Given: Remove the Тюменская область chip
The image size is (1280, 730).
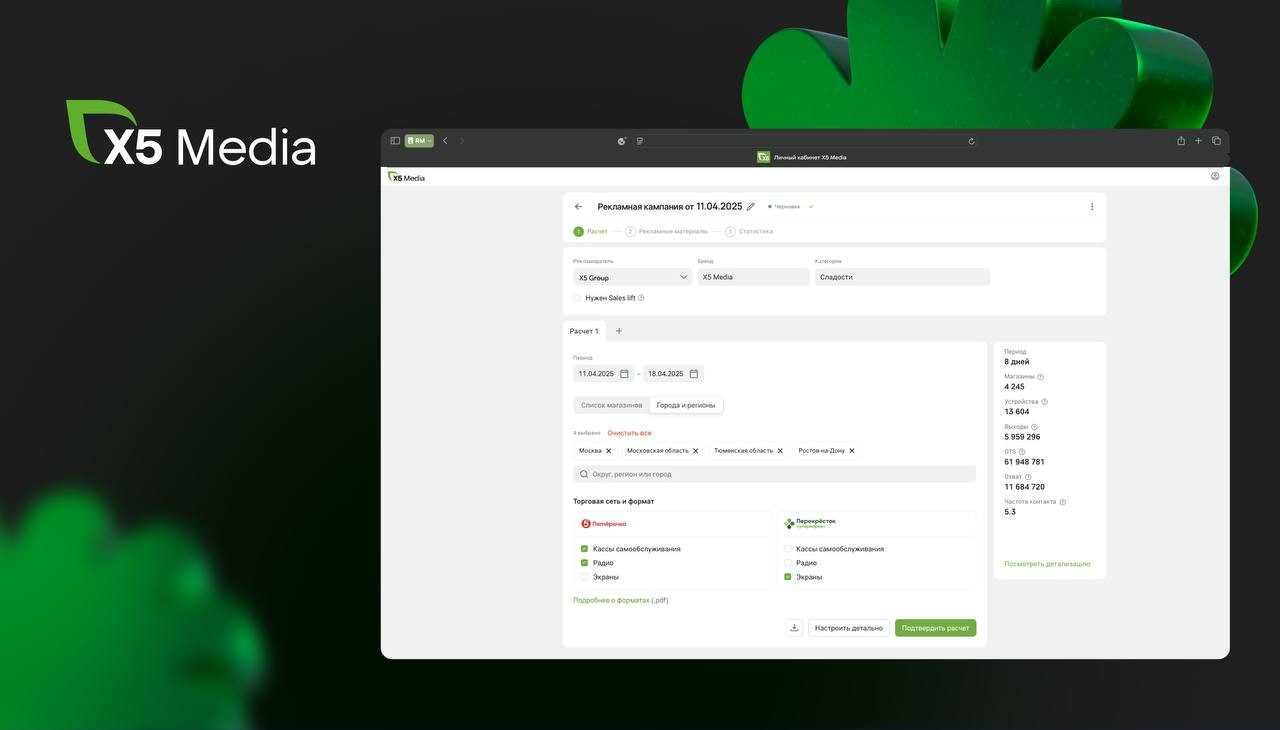Looking at the screenshot, I should point(781,451).
